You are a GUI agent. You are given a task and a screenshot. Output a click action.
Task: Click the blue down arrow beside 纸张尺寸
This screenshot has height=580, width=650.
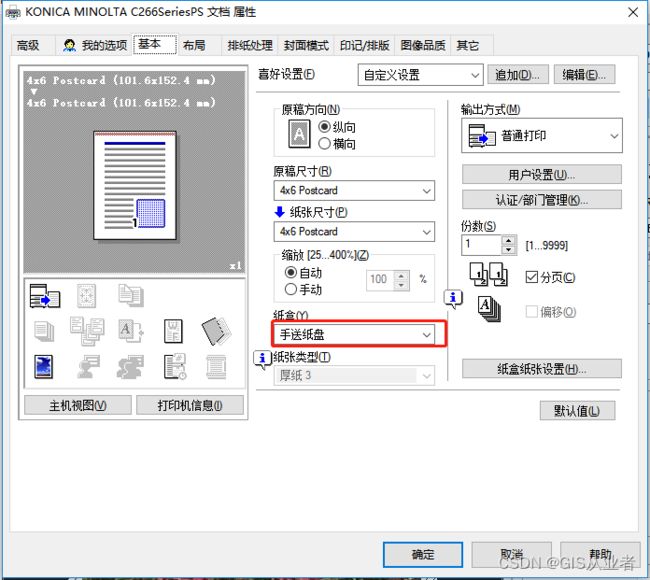[x=279, y=212]
